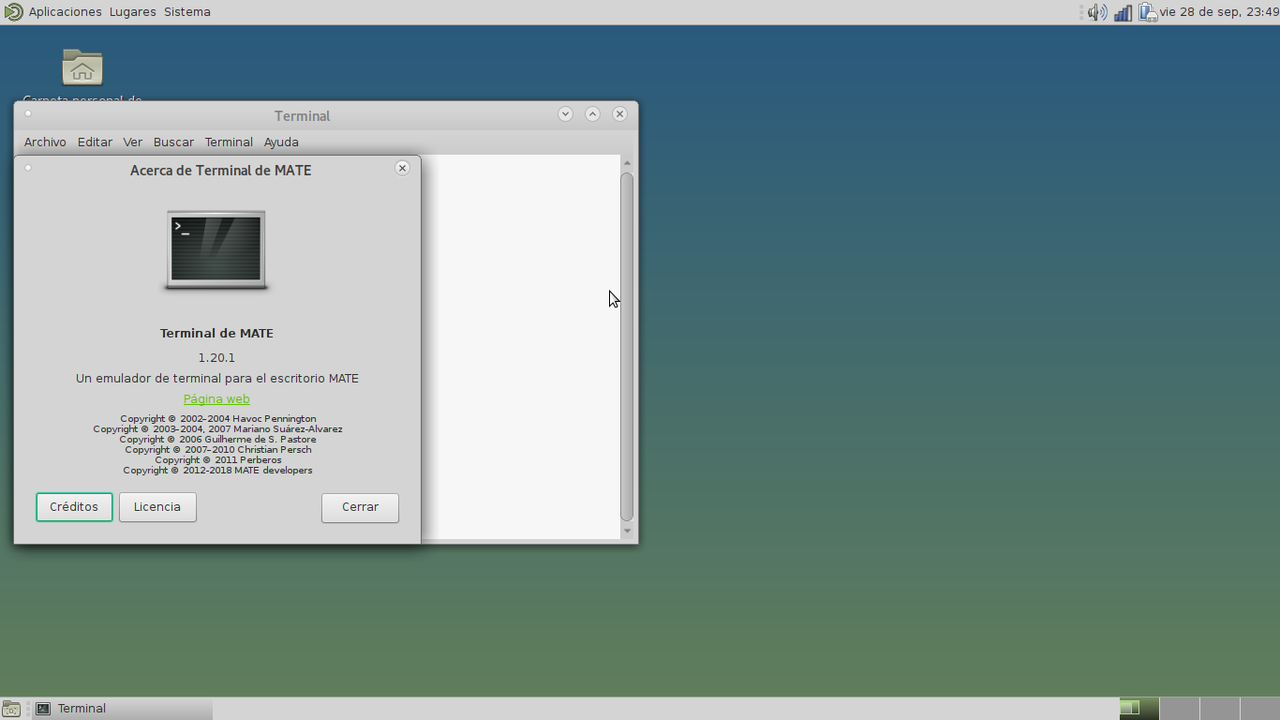Click the MATE developers copyright line
1280x720 pixels.
click(218, 470)
